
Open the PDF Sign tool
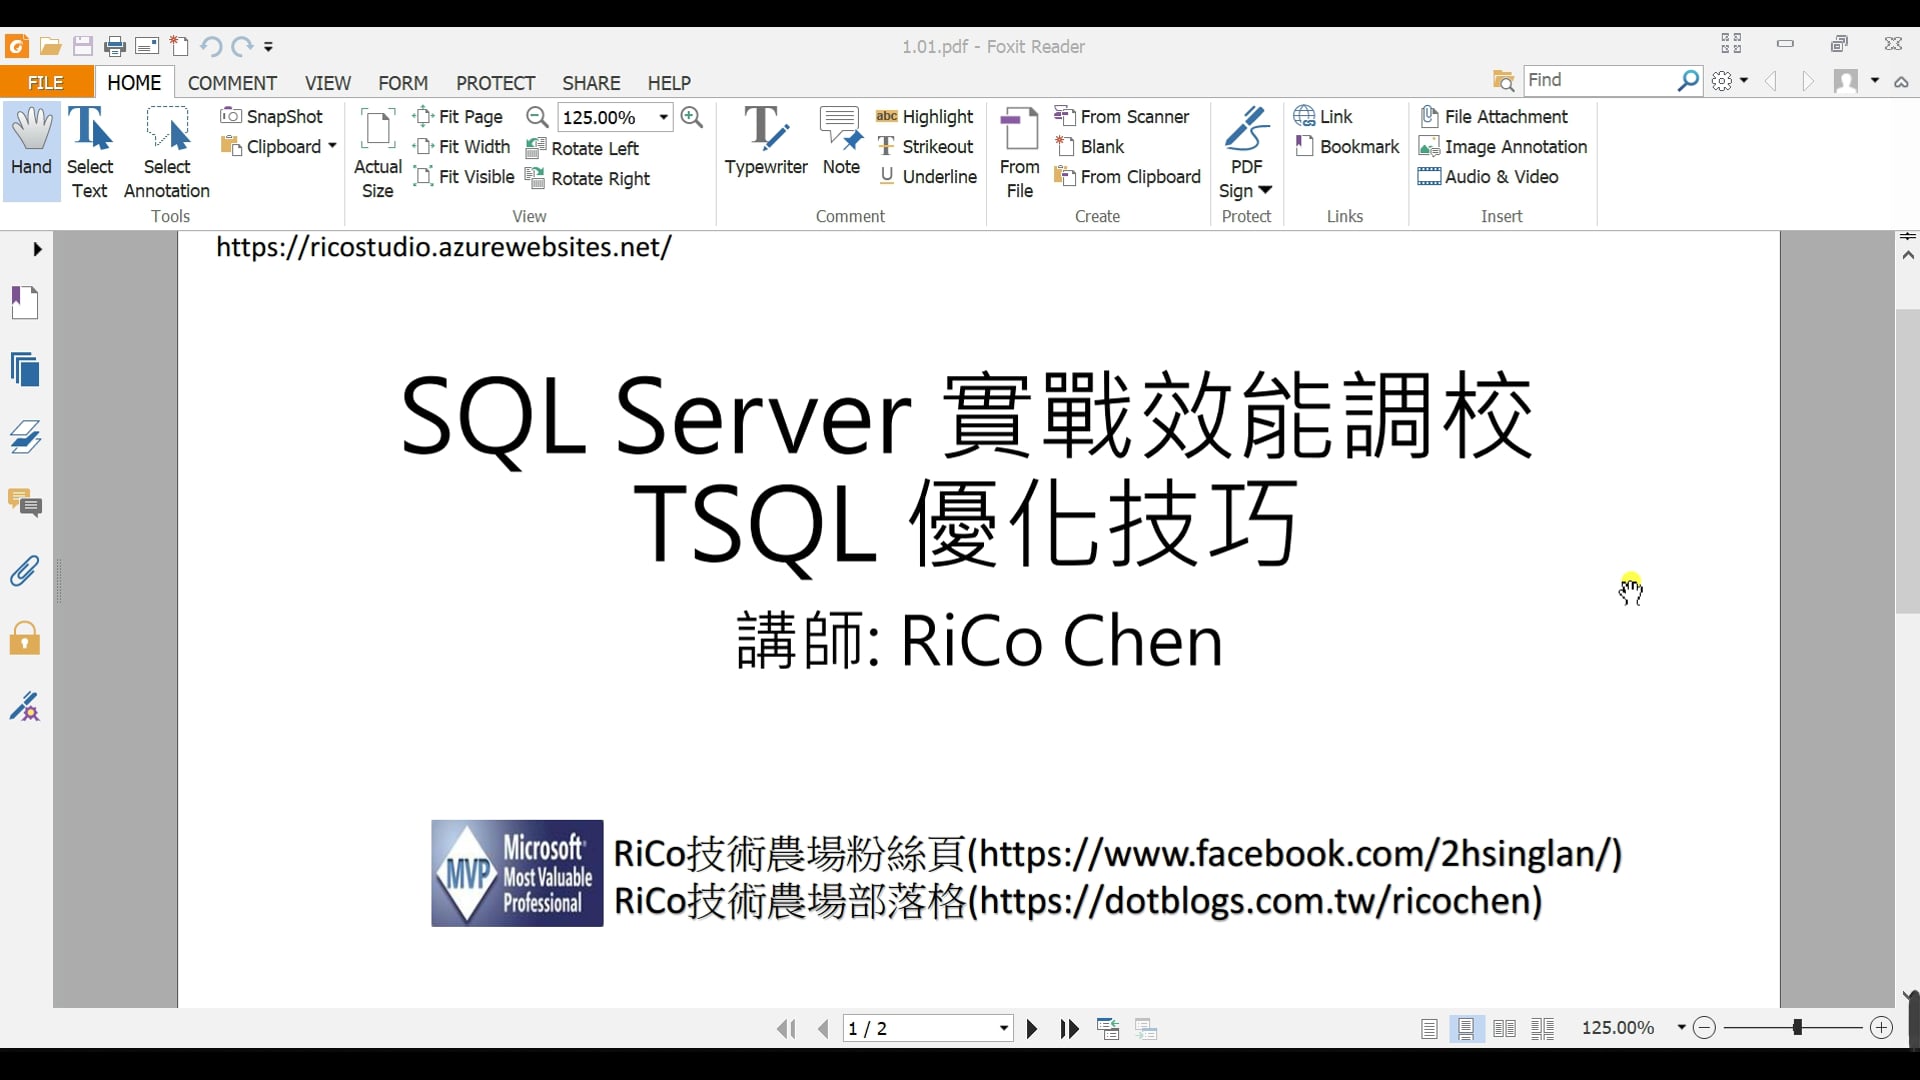(x=1246, y=151)
